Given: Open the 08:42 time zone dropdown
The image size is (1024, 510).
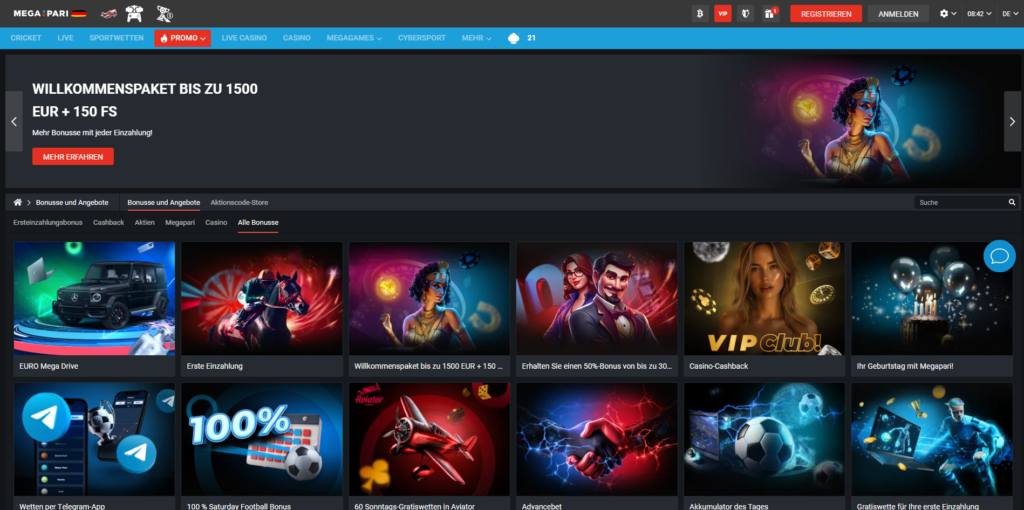Looking at the screenshot, I should 979,13.
